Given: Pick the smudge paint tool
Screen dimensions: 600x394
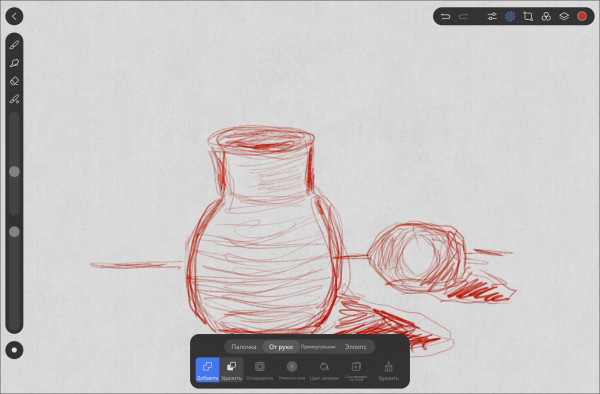Looking at the screenshot, I should tap(14, 99).
